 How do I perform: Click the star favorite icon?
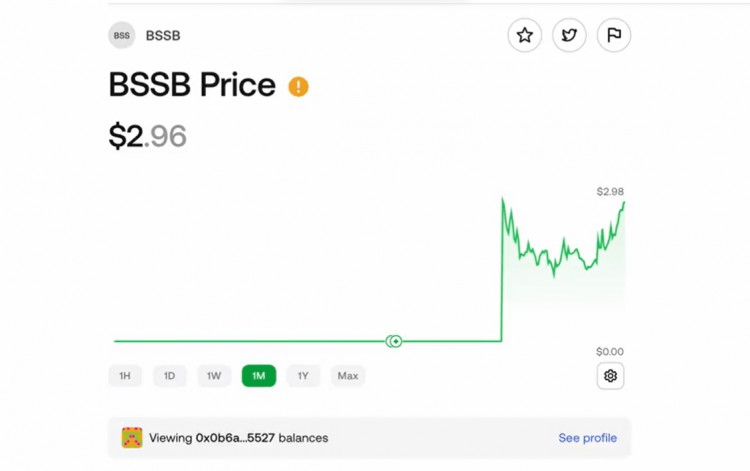(525, 36)
